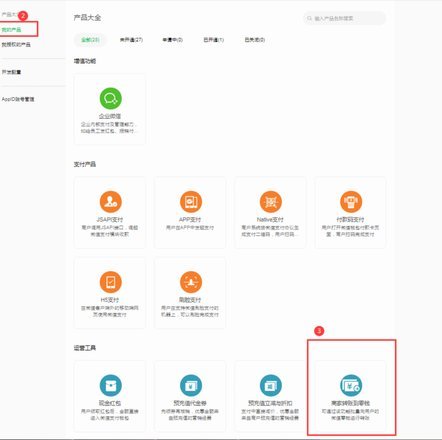The width and height of the screenshot is (442, 440).
Task: Click the teal 预充值代金券 icon
Action: [191, 385]
